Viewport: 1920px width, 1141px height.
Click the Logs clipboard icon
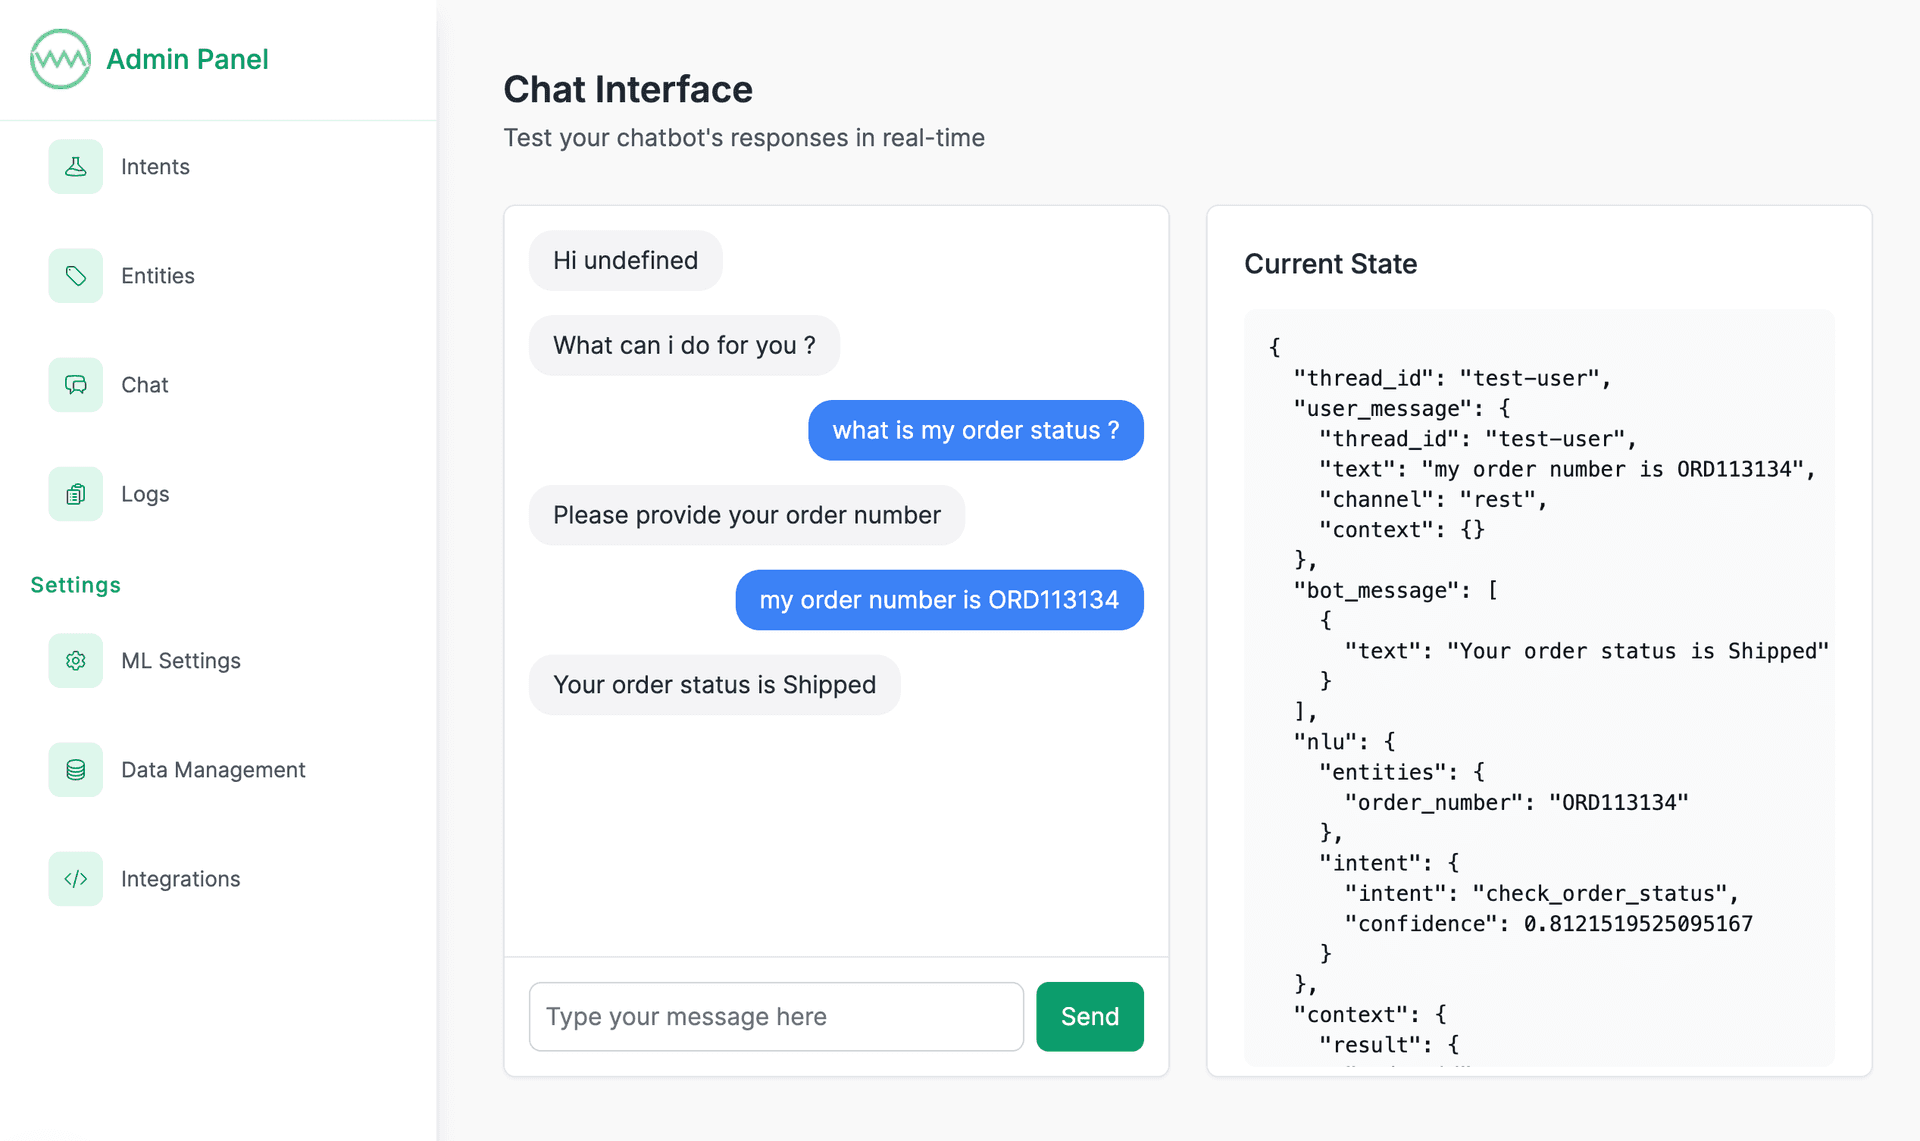pos(76,494)
